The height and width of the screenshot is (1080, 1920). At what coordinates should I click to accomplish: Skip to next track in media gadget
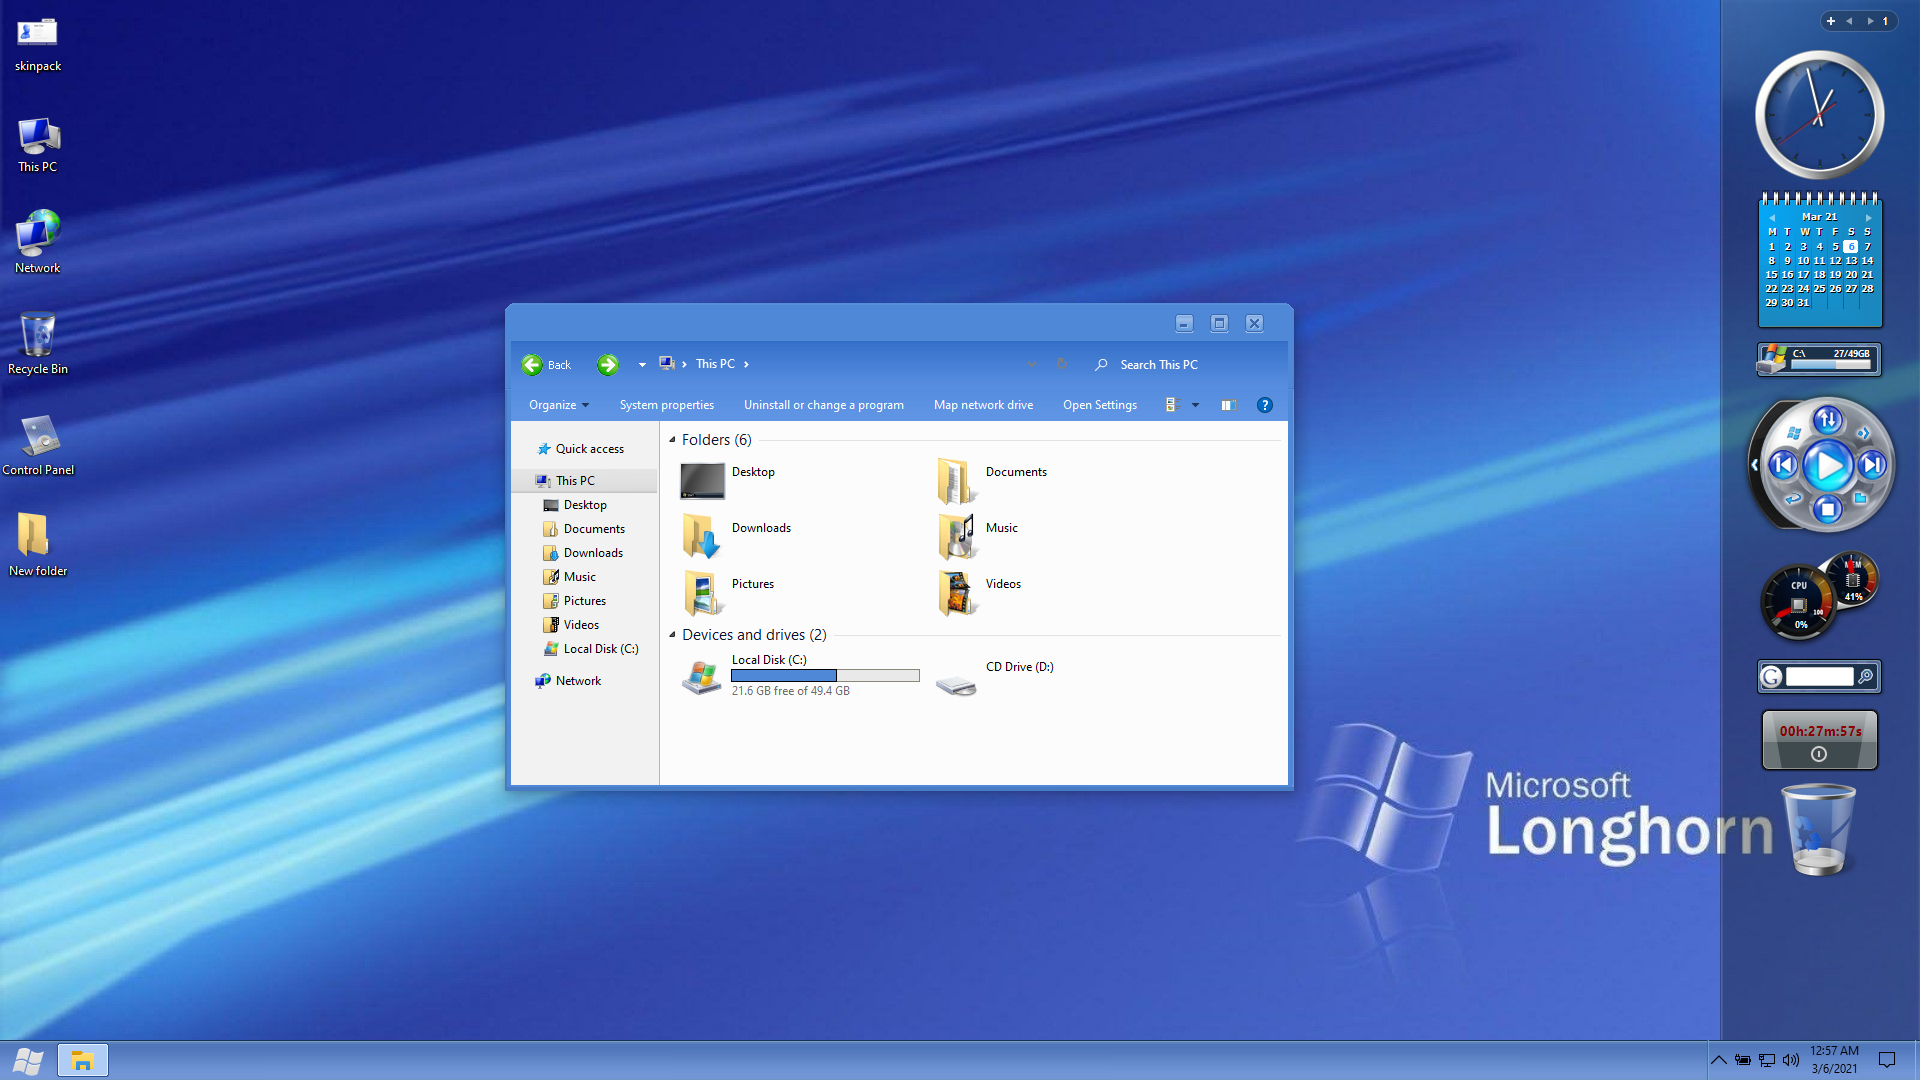(1872, 465)
